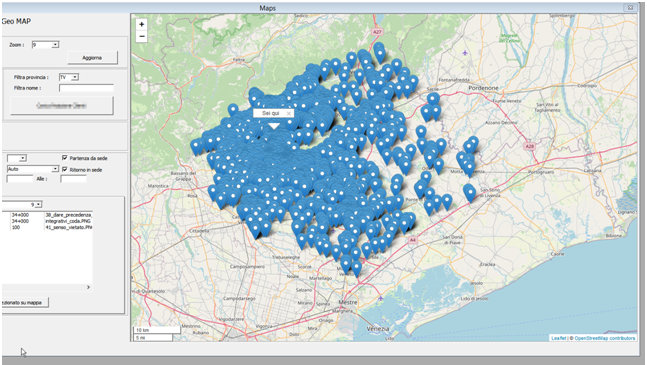The height and width of the screenshot is (365, 647).
Task: Toggle 'Partenza da sede' checkbox
Action: coord(65,158)
